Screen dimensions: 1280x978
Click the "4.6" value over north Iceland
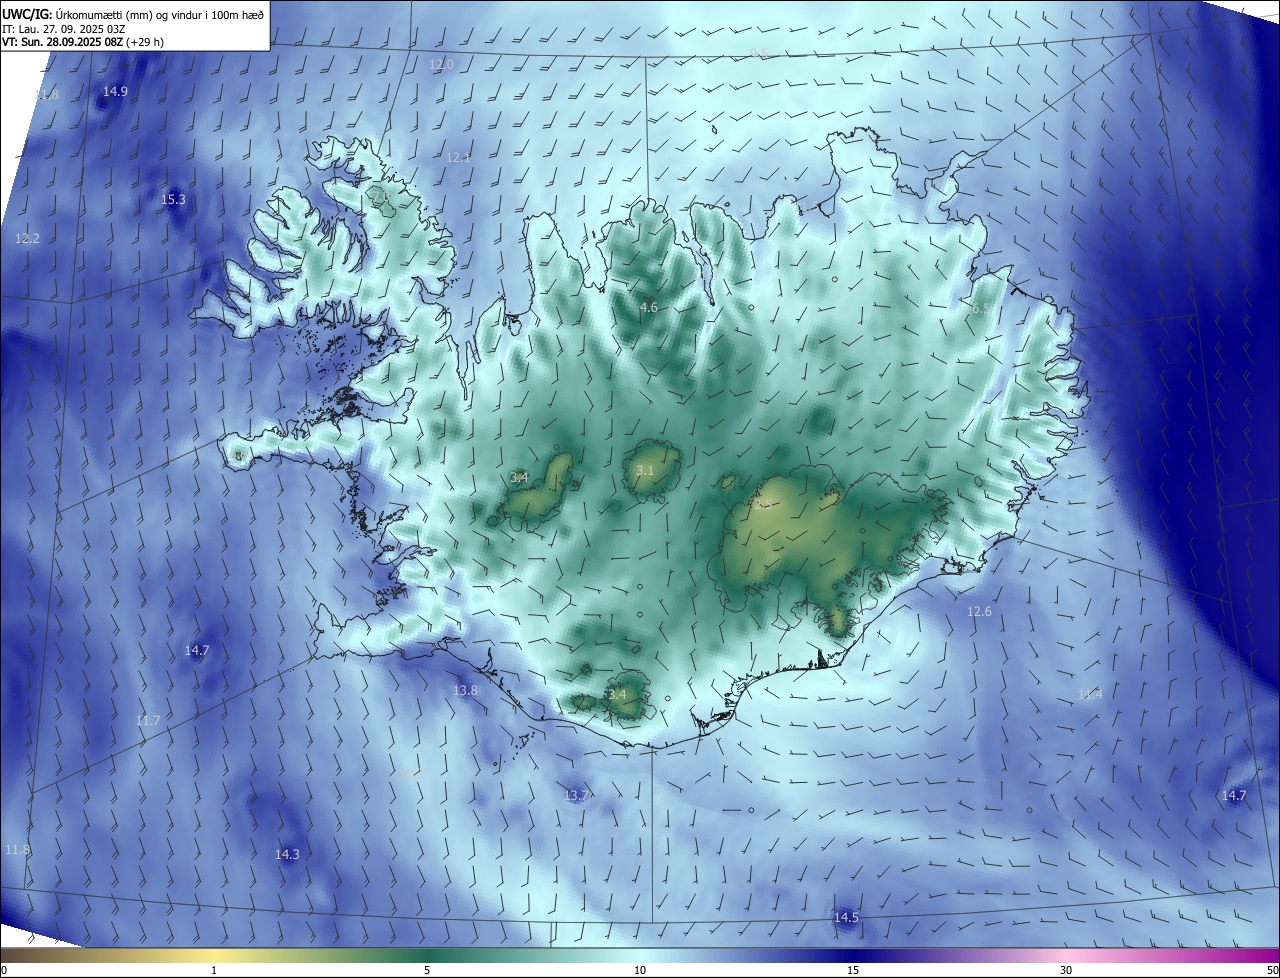pos(649,307)
